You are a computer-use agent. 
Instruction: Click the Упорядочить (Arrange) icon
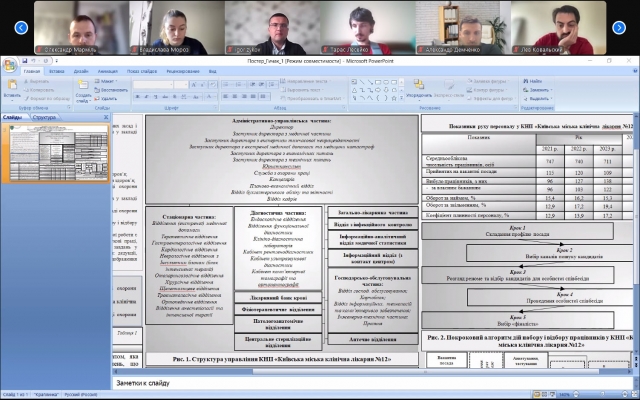[419, 84]
